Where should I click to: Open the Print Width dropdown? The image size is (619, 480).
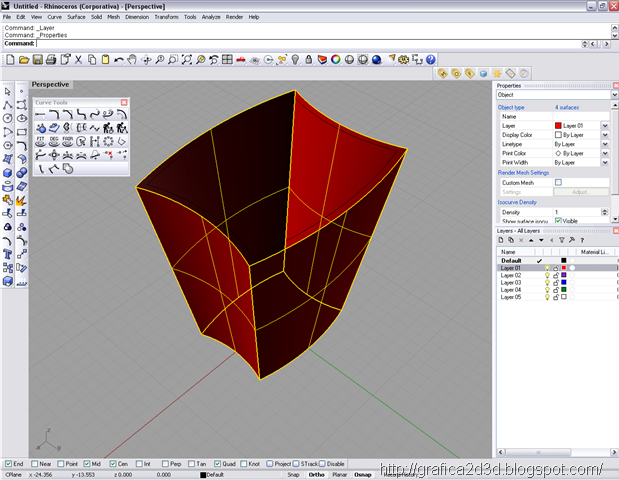point(605,162)
